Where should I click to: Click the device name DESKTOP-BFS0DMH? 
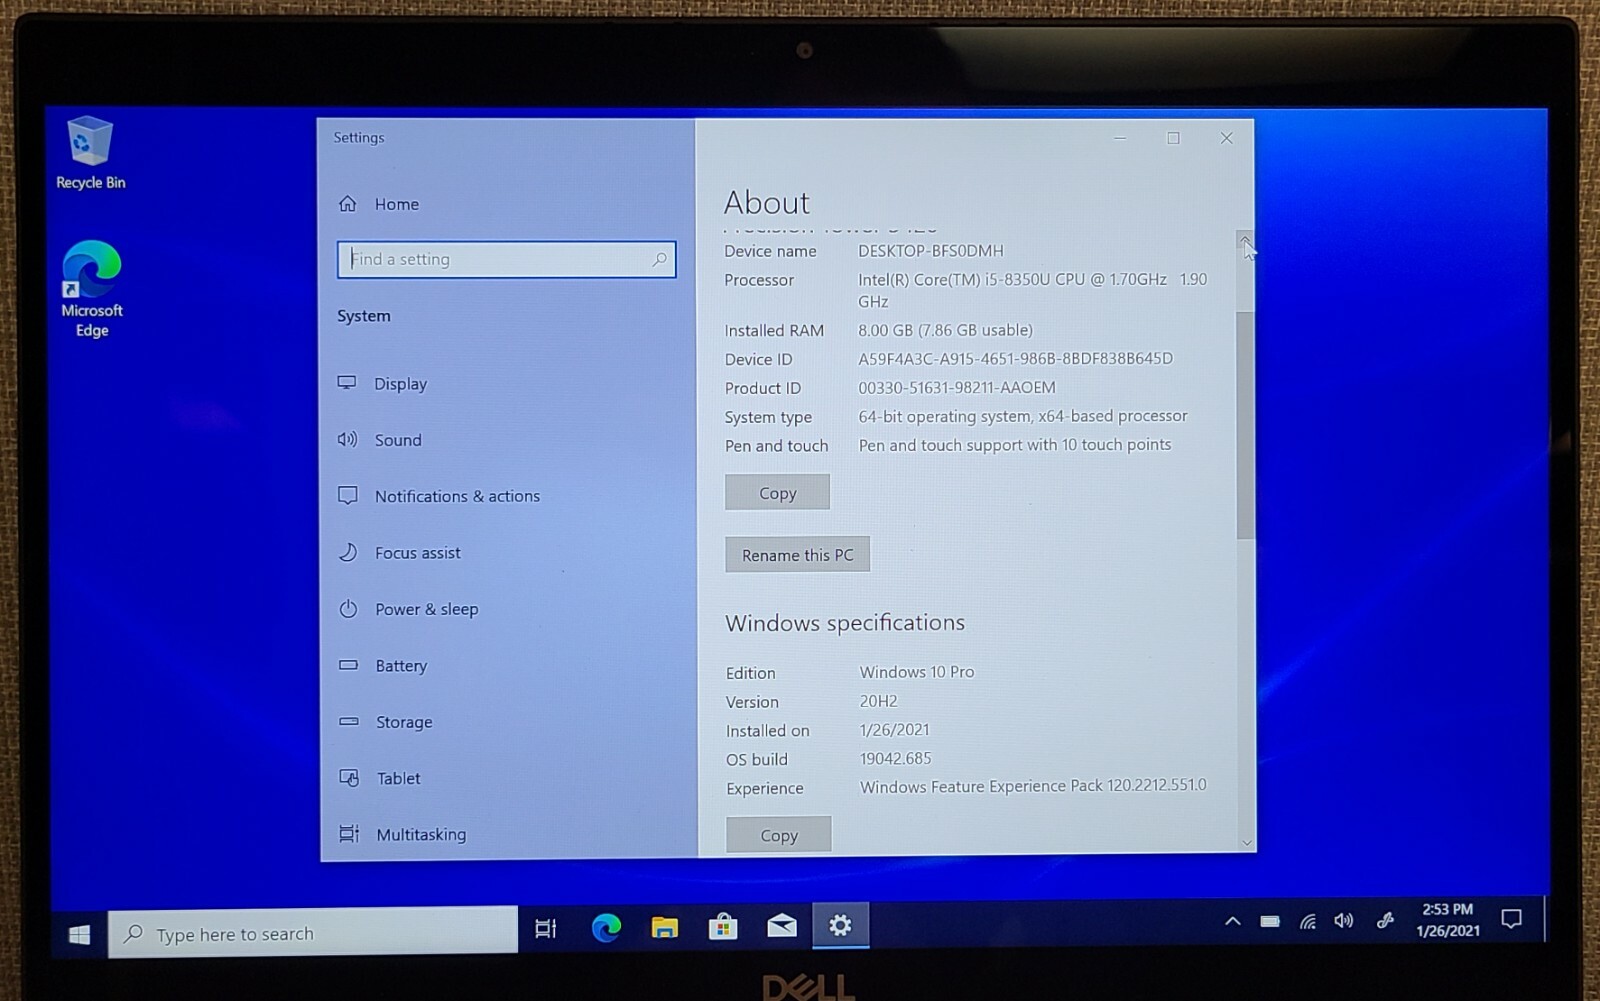coord(930,250)
